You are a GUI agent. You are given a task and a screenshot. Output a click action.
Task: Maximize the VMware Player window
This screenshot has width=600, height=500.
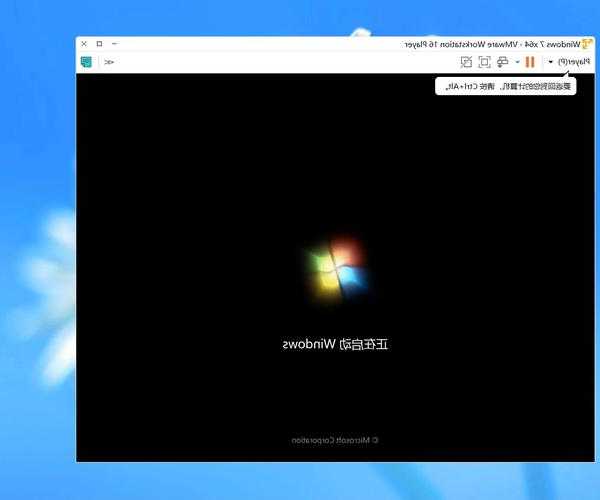pyautogui.click(x=99, y=44)
